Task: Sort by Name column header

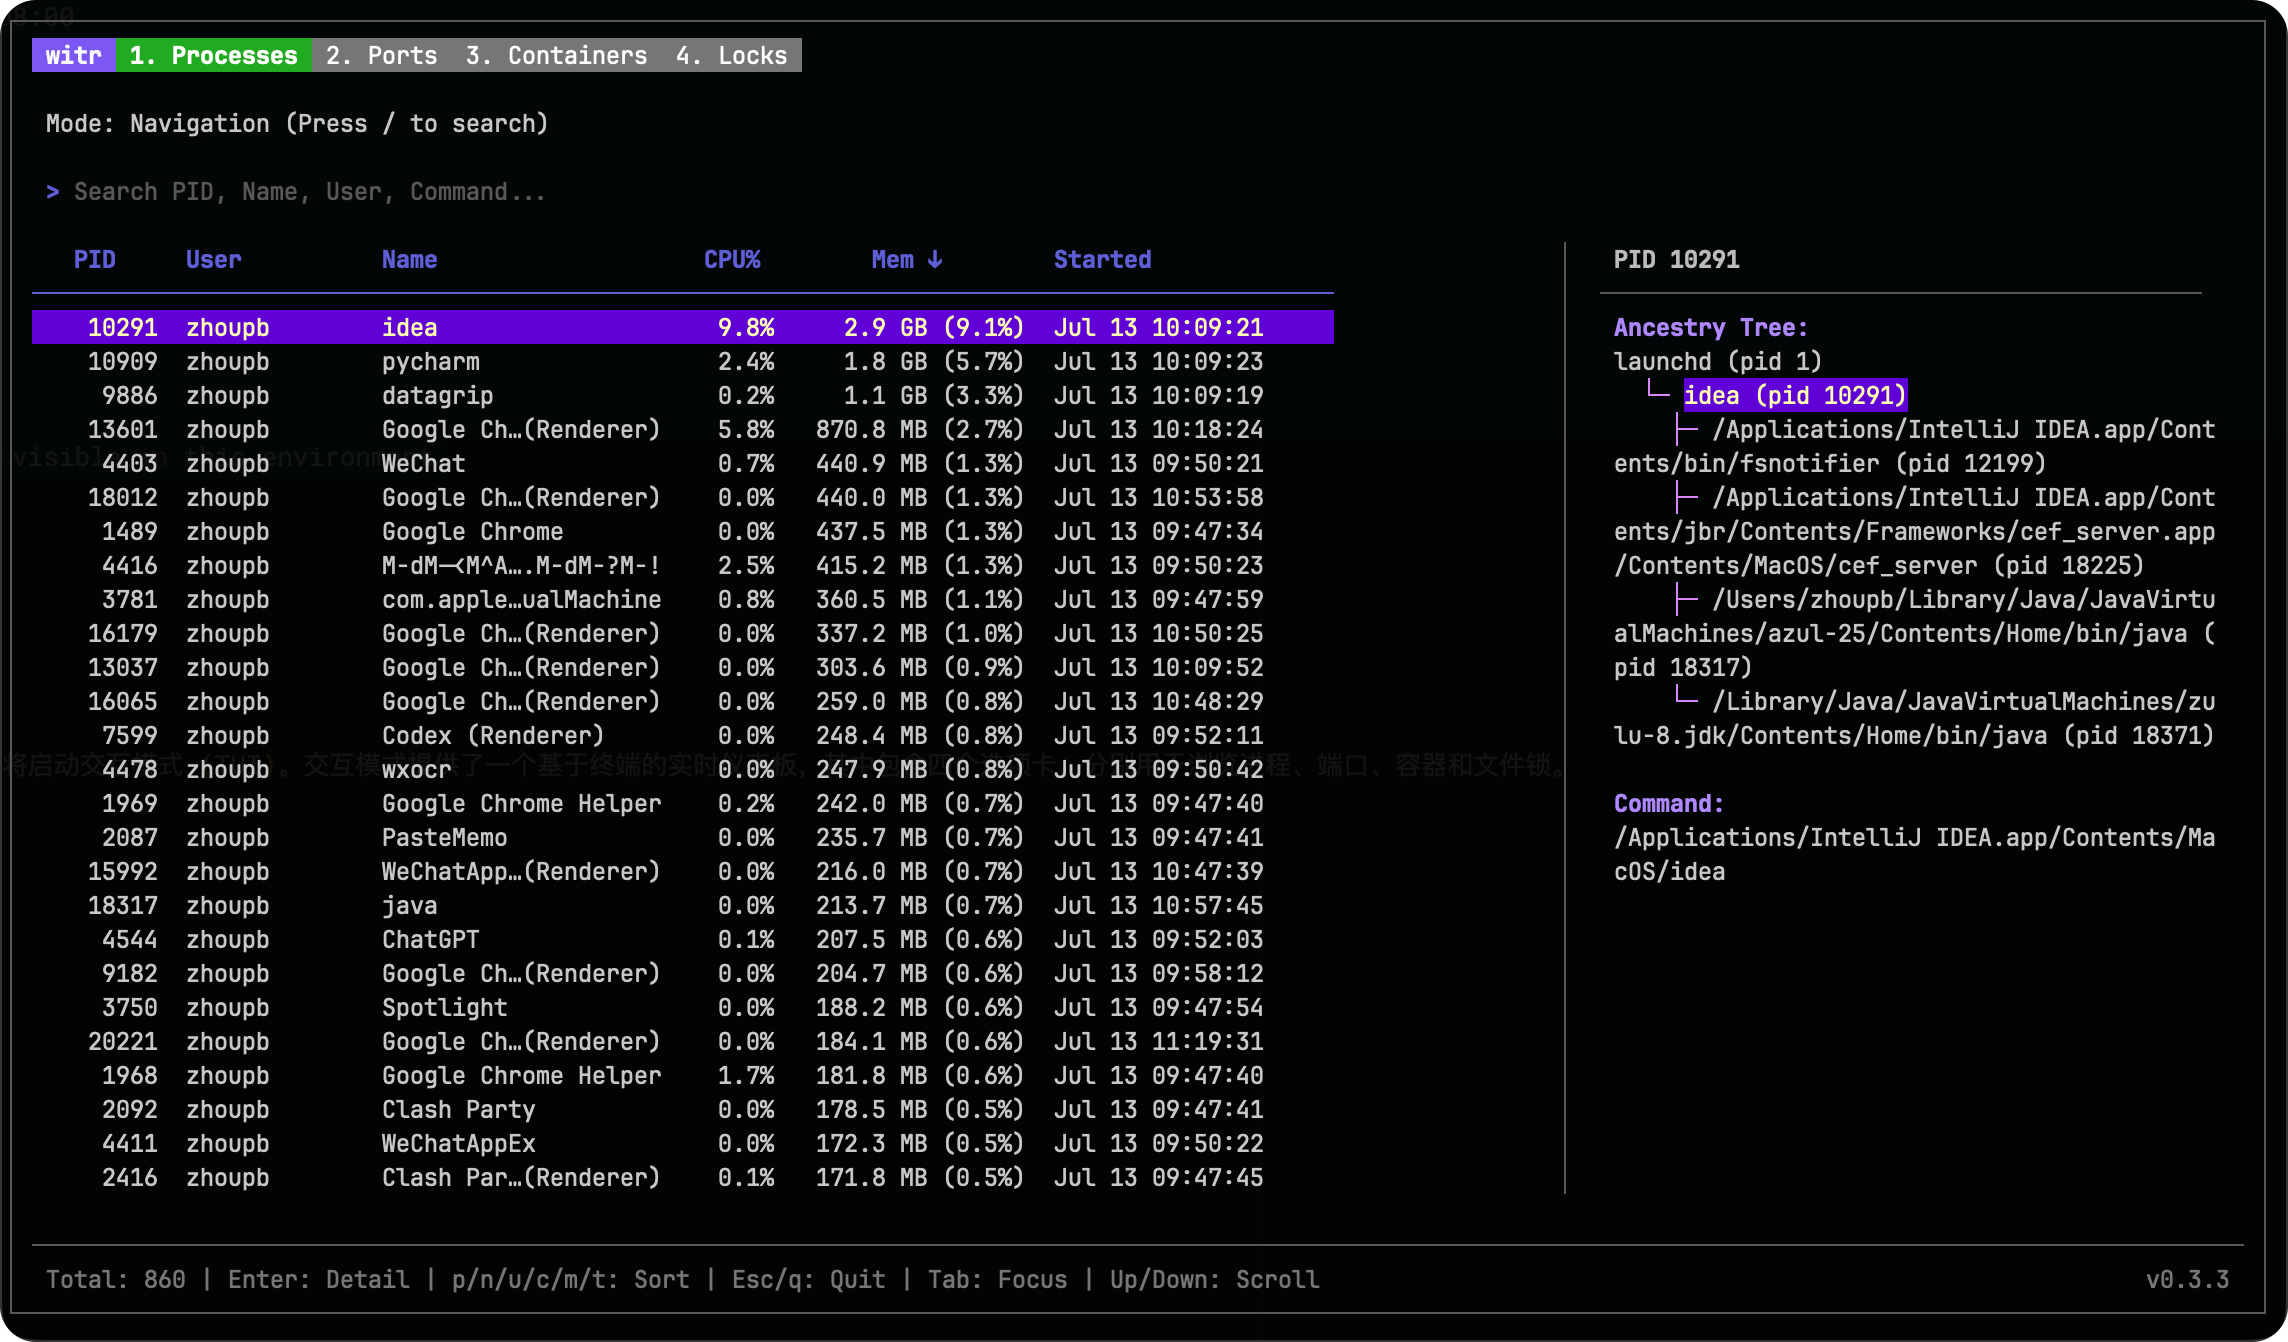Action: [409, 259]
